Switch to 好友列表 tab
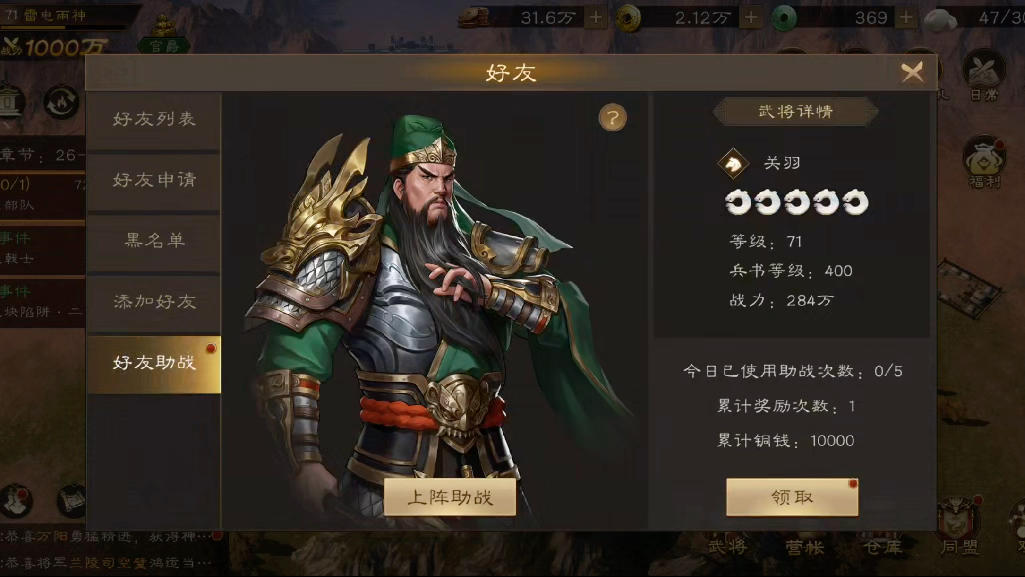1025x577 pixels. pos(154,120)
